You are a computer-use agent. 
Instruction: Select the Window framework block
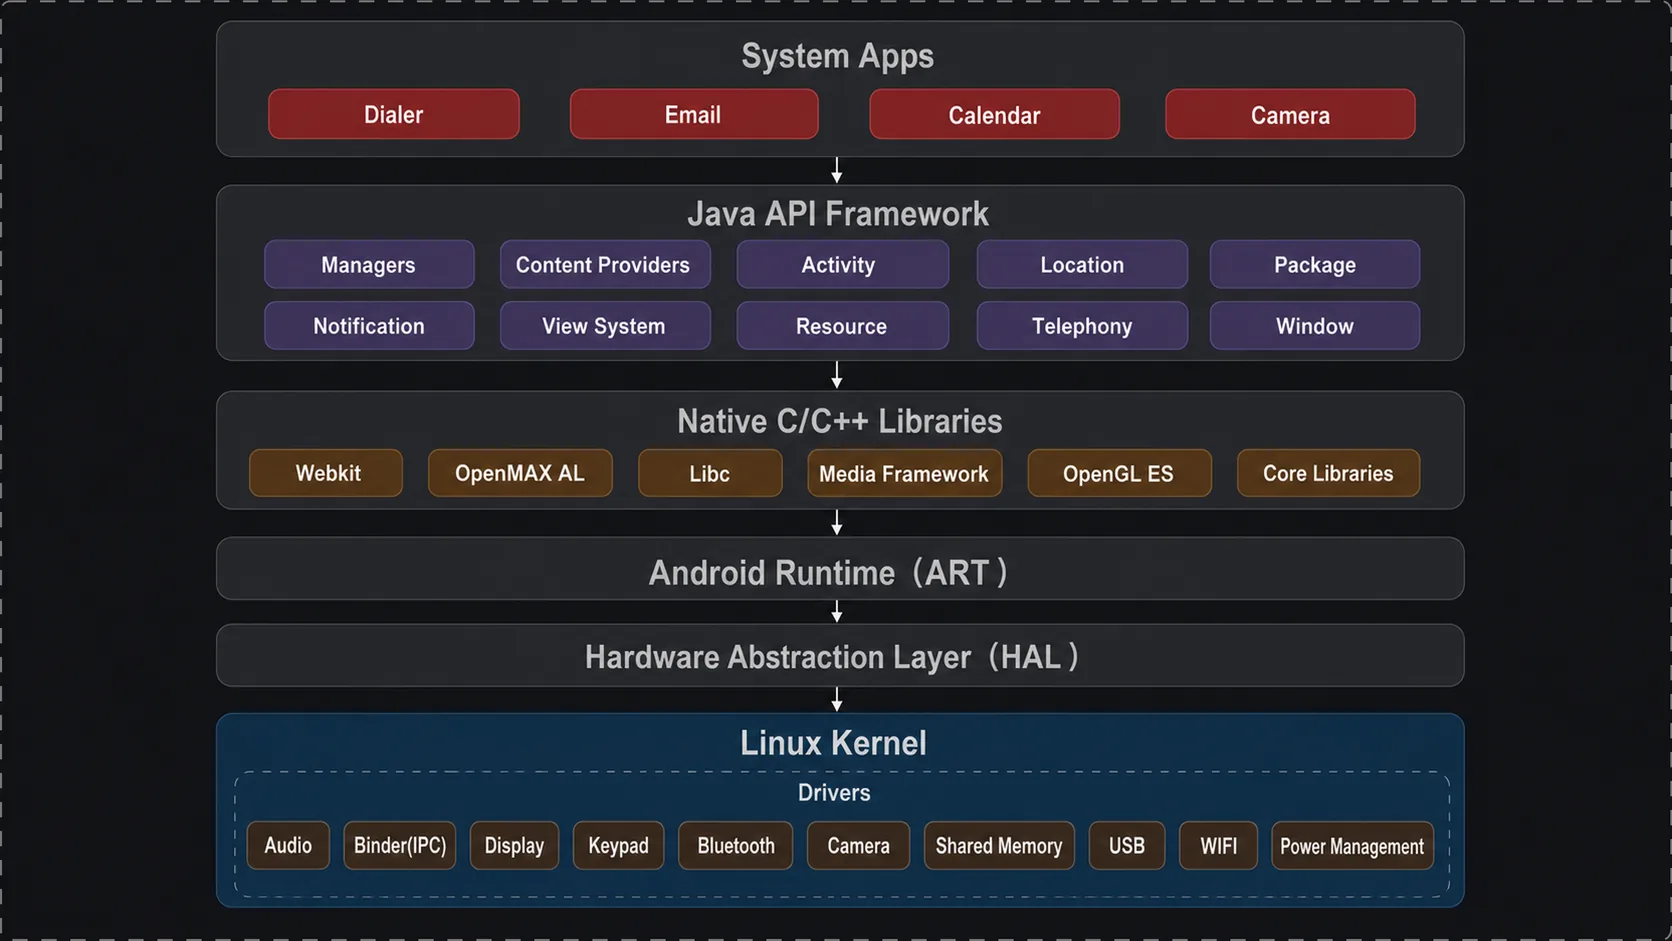pos(1315,325)
